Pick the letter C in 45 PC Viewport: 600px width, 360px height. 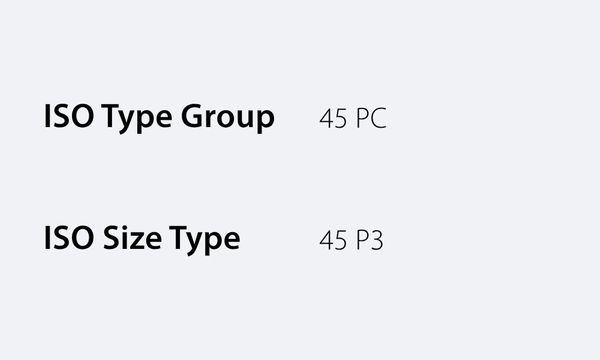coord(379,118)
